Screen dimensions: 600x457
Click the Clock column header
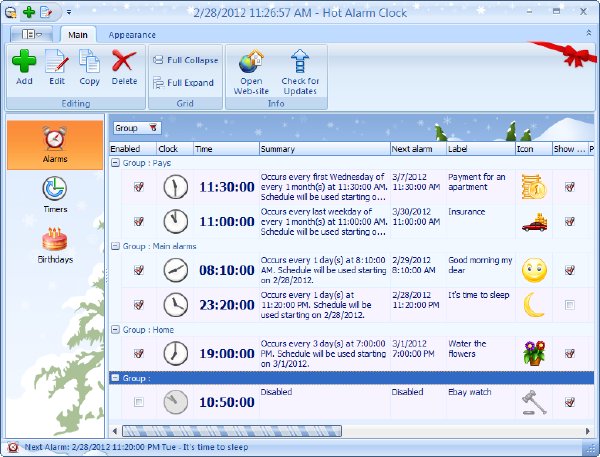pos(174,149)
